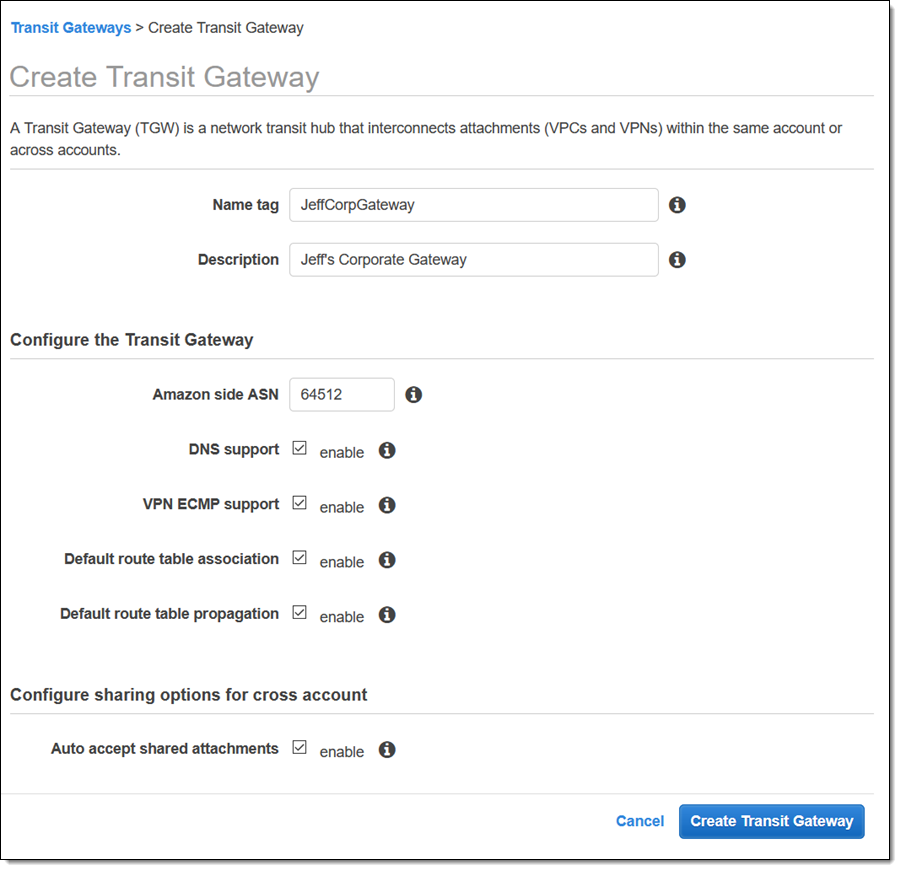Uncheck Auto accept shared attachments

[x=299, y=747]
